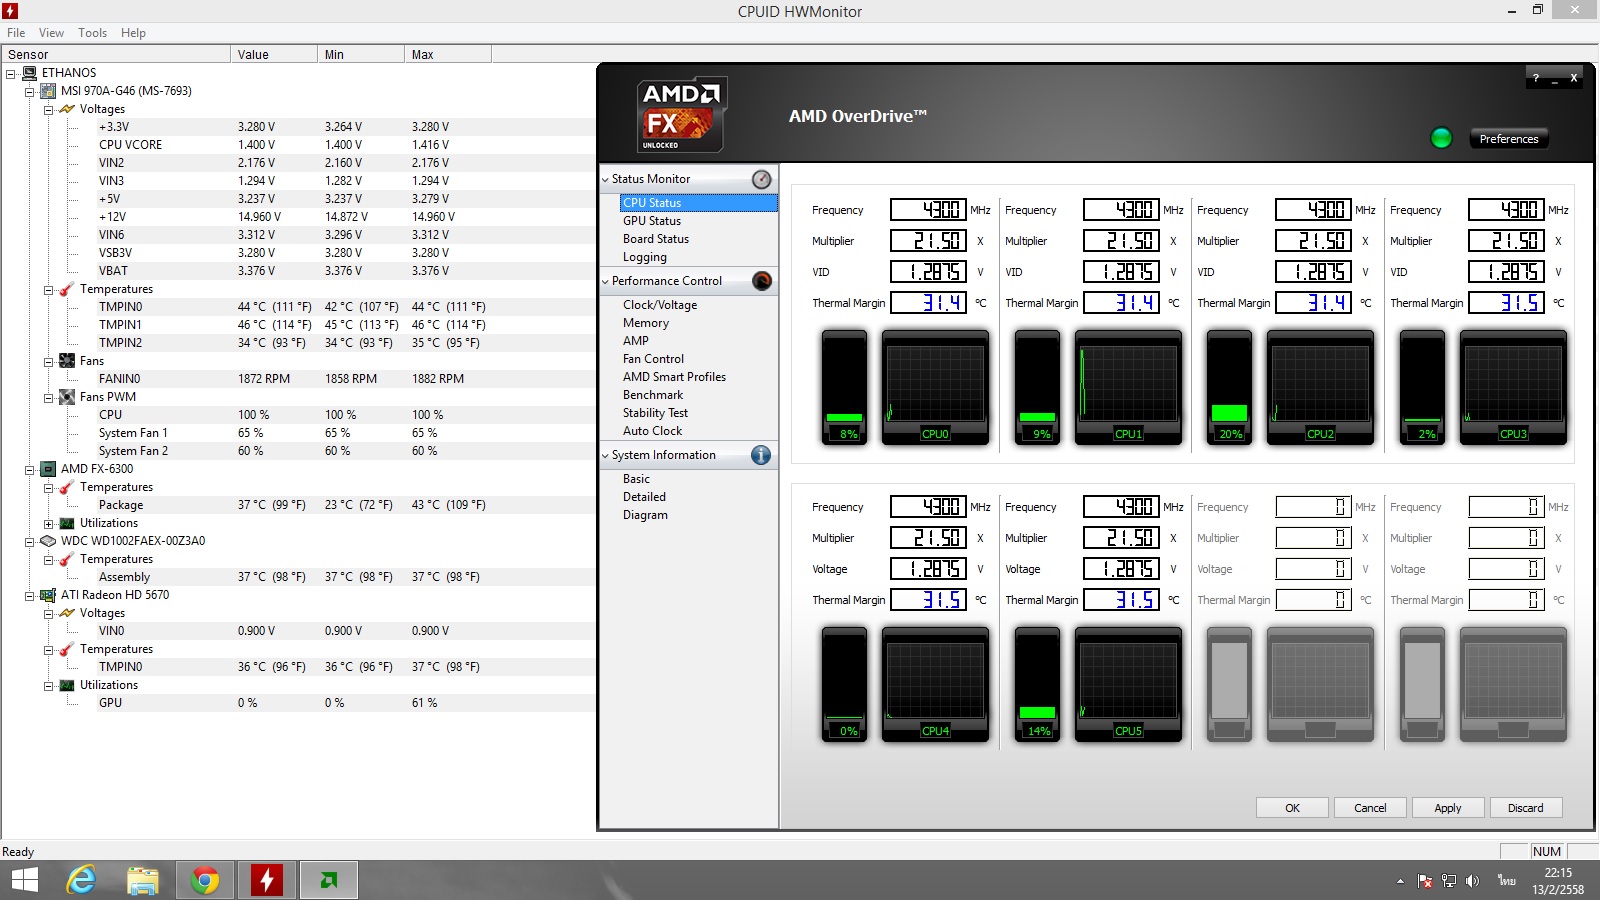Collapse the ETHANOS root node

tap(10, 73)
